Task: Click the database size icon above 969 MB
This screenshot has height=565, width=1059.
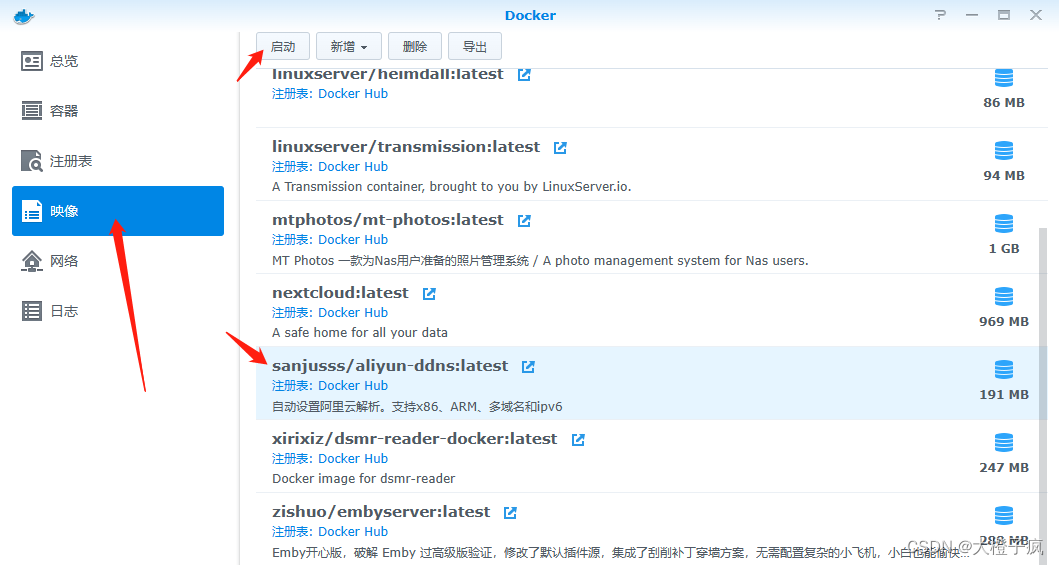Action: [1004, 296]
